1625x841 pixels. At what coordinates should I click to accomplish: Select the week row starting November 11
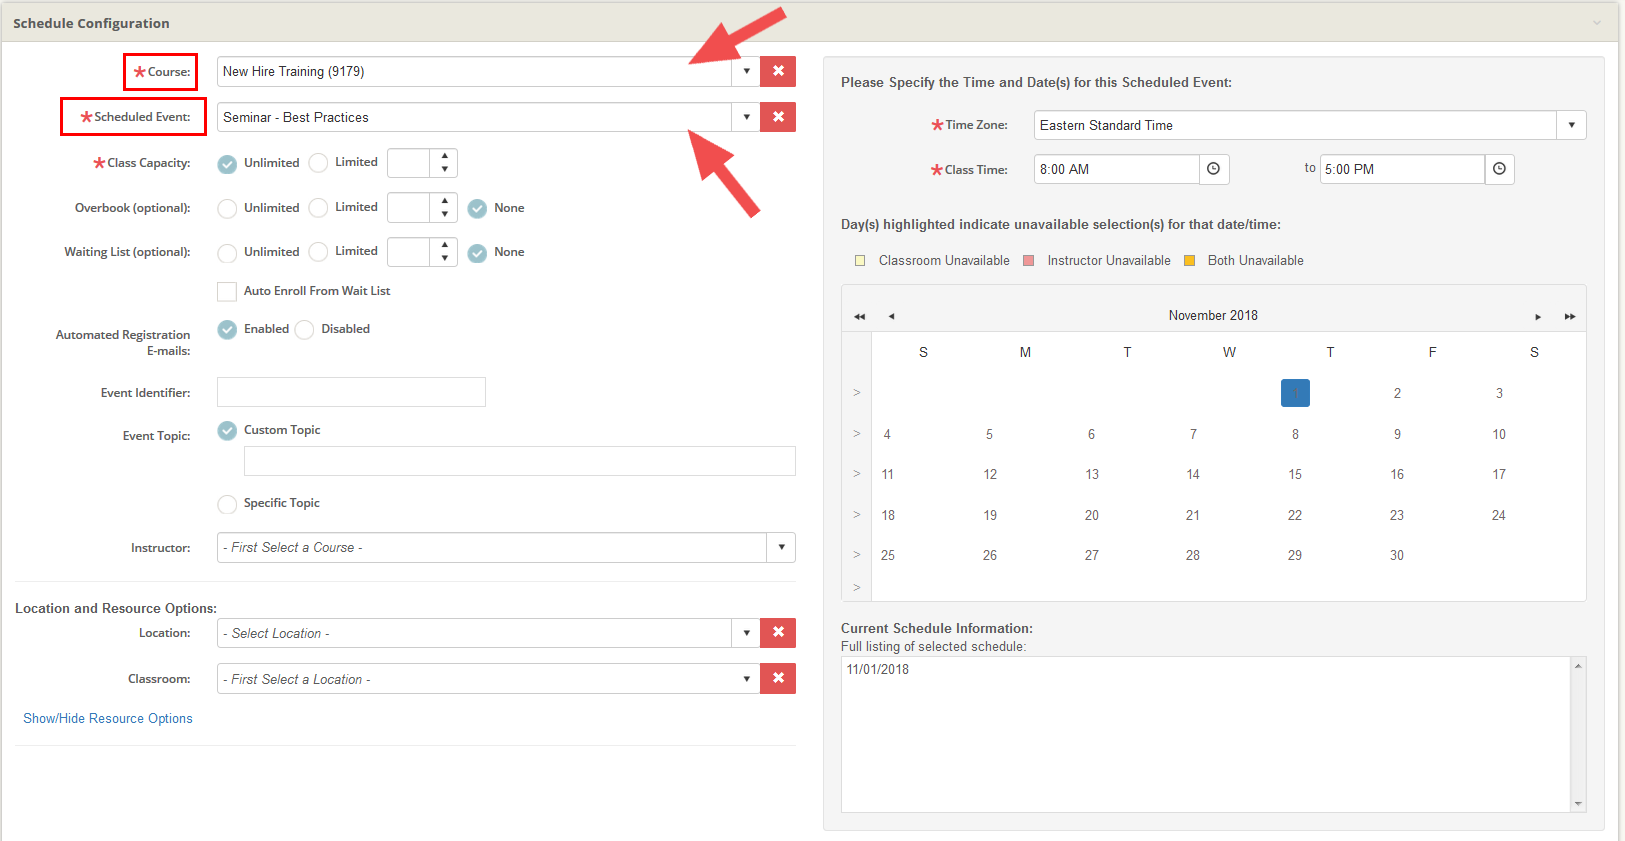tap(857, 474)
